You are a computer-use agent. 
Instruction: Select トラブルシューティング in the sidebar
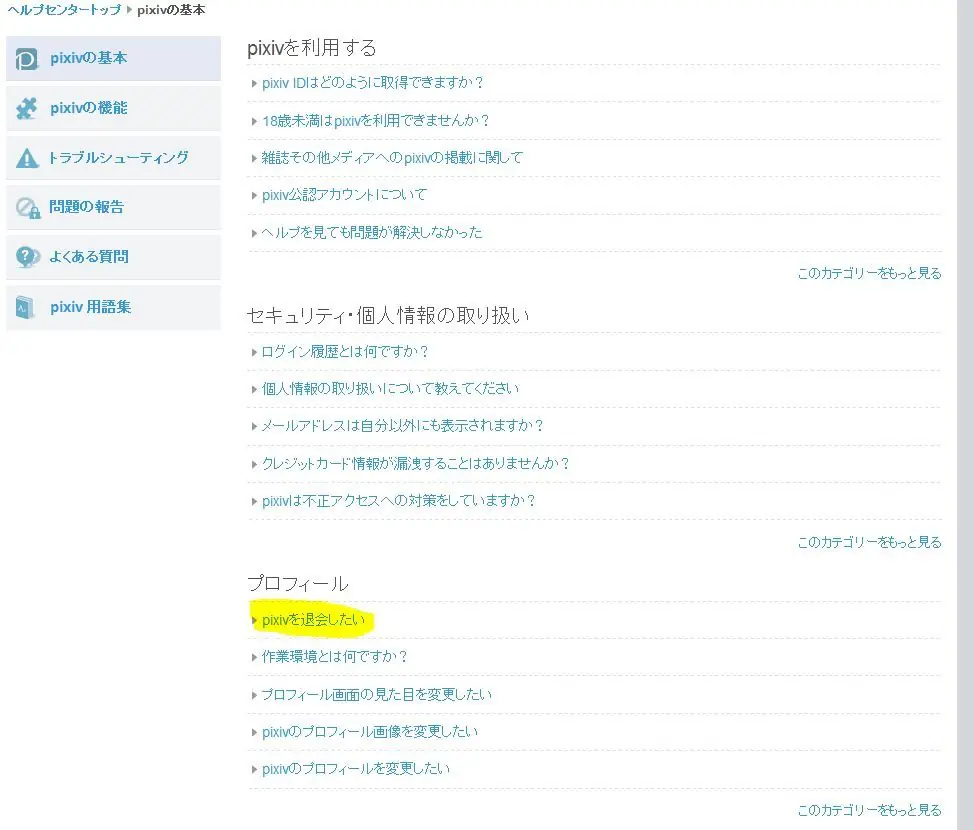(113, 158)
